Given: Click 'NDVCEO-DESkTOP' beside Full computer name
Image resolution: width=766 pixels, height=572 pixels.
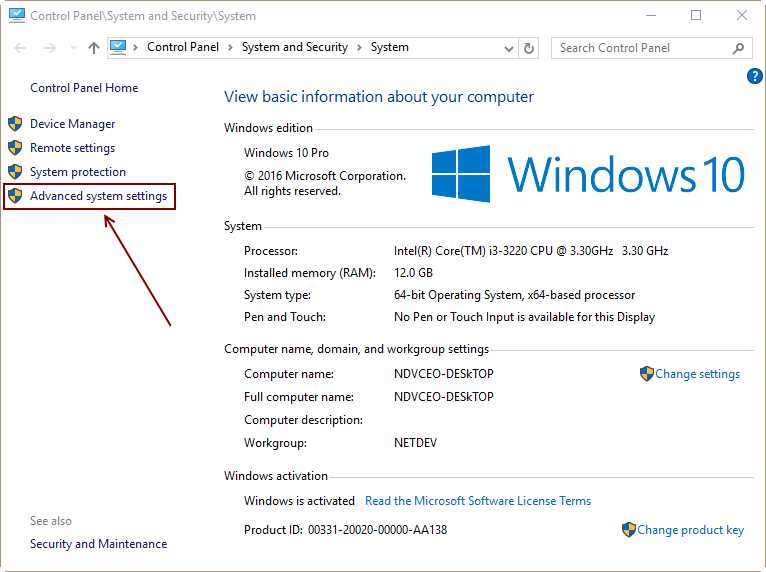Looking at the screenshot, I should pyautogui.click(x=444, y=397).
